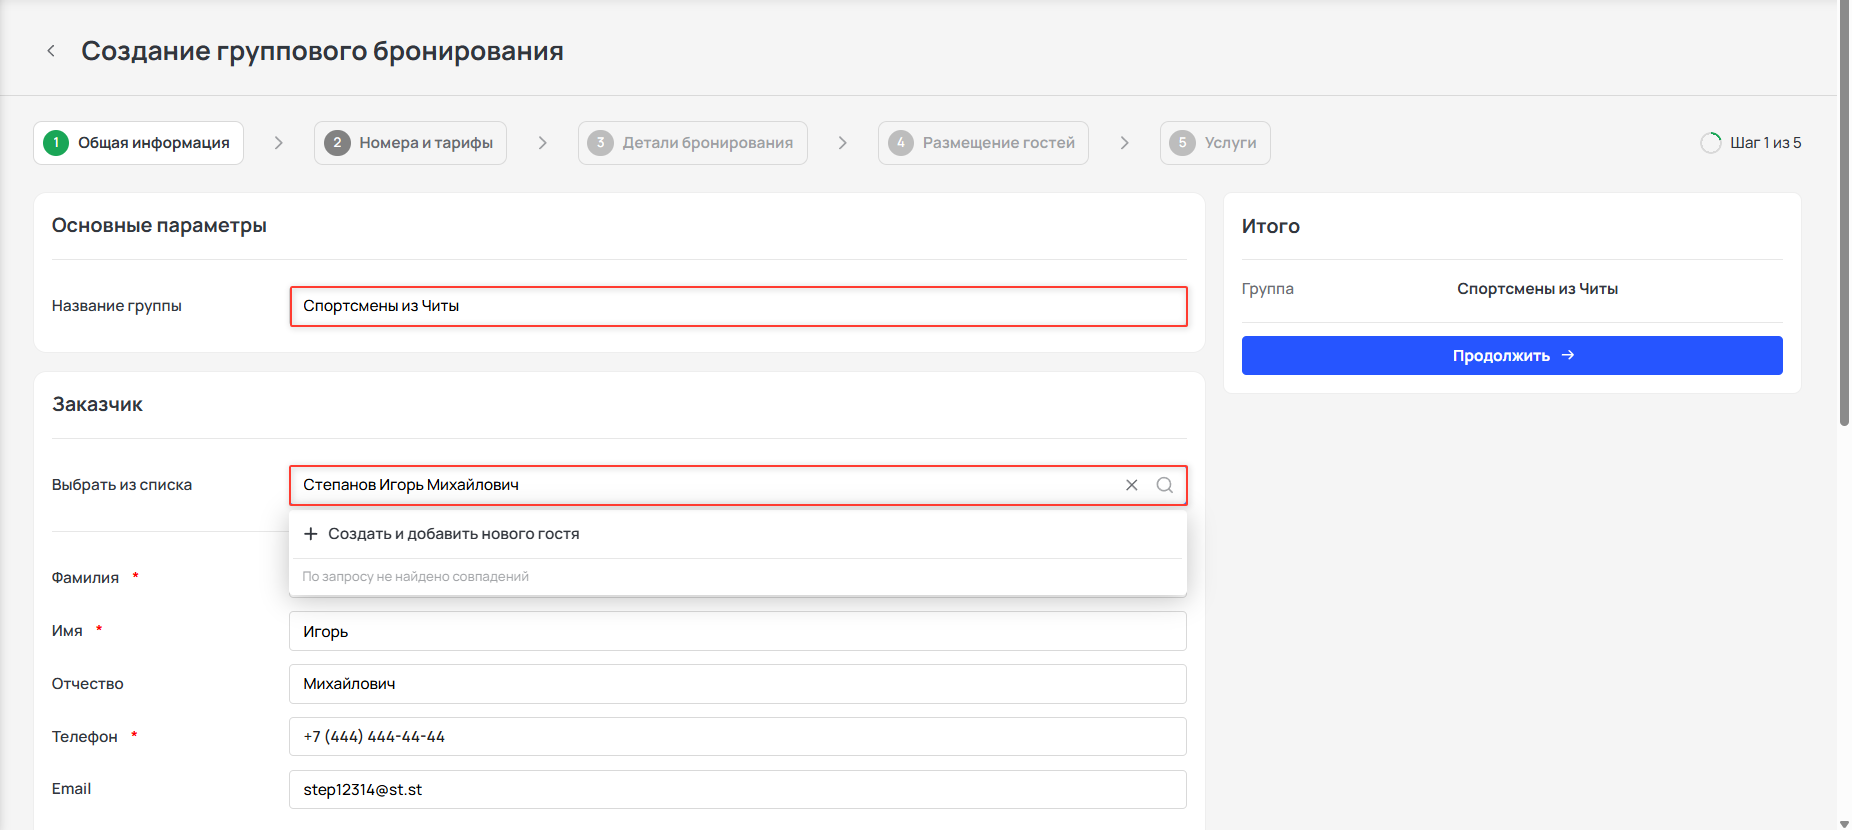Click the magnifier search icon in customer field
This screenshot has width=1852, height=830.
[1165, 485]
